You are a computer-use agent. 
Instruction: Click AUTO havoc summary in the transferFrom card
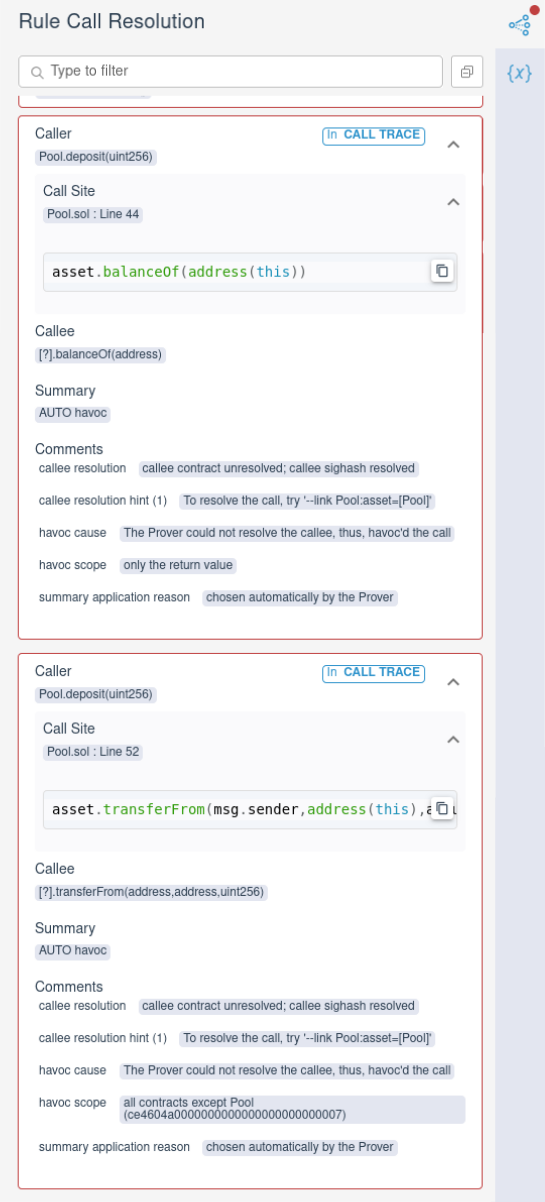tap(73, 951)
